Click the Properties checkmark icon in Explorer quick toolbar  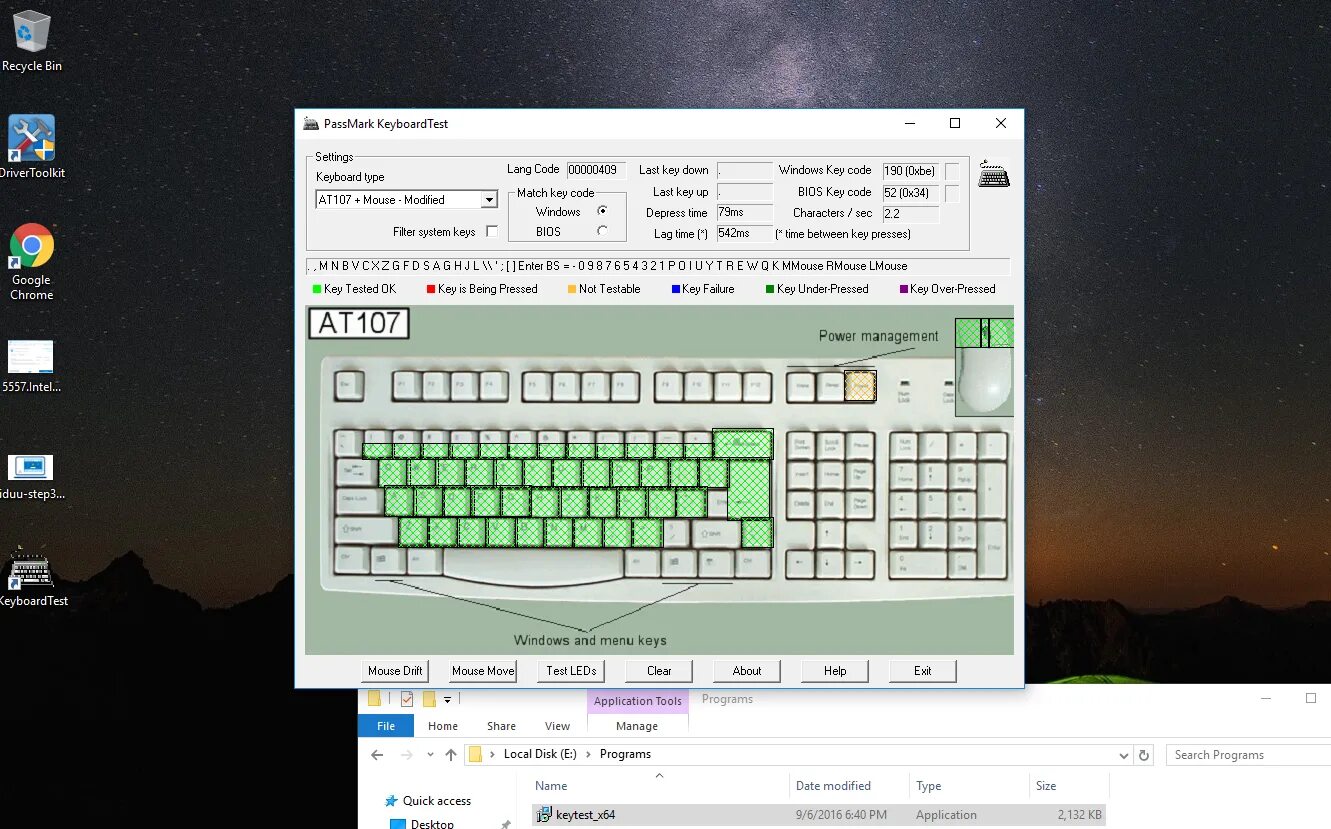(407, 699)
